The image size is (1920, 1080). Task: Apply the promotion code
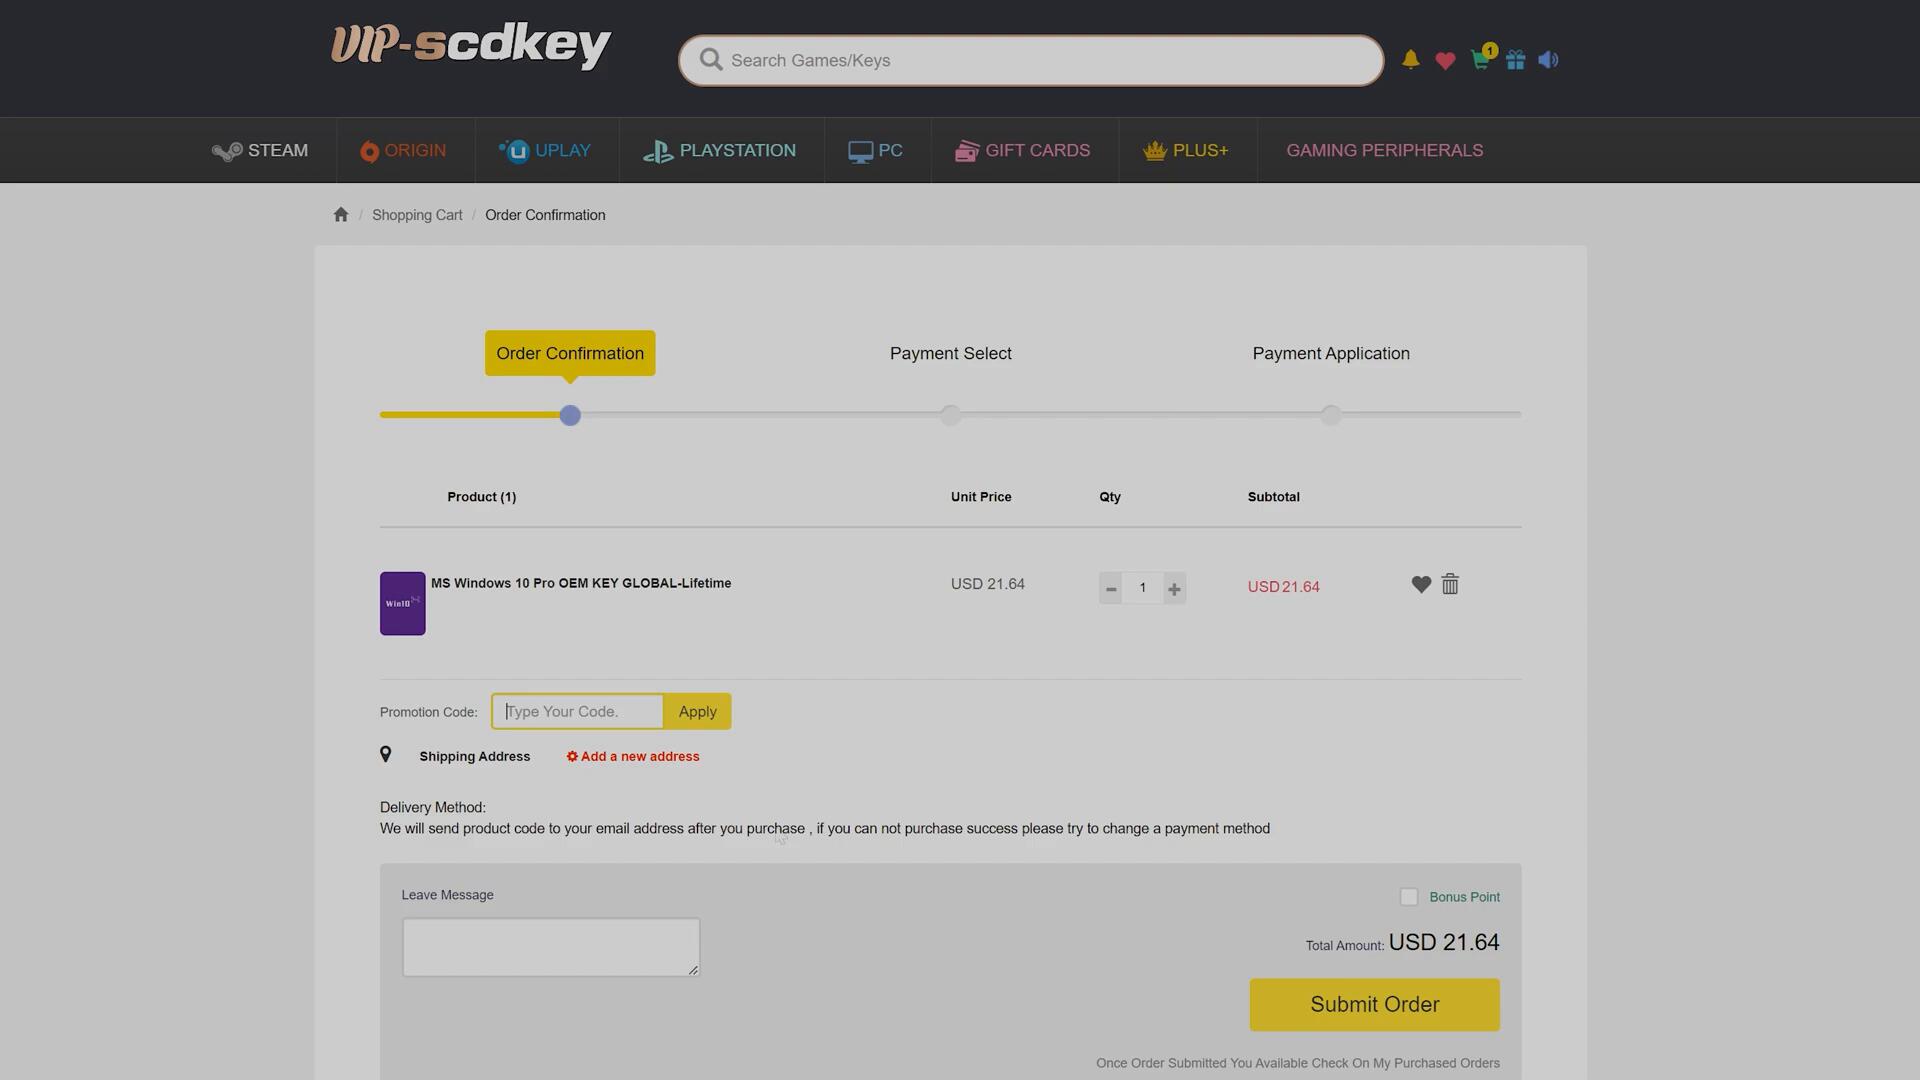(x=697, y=712)
